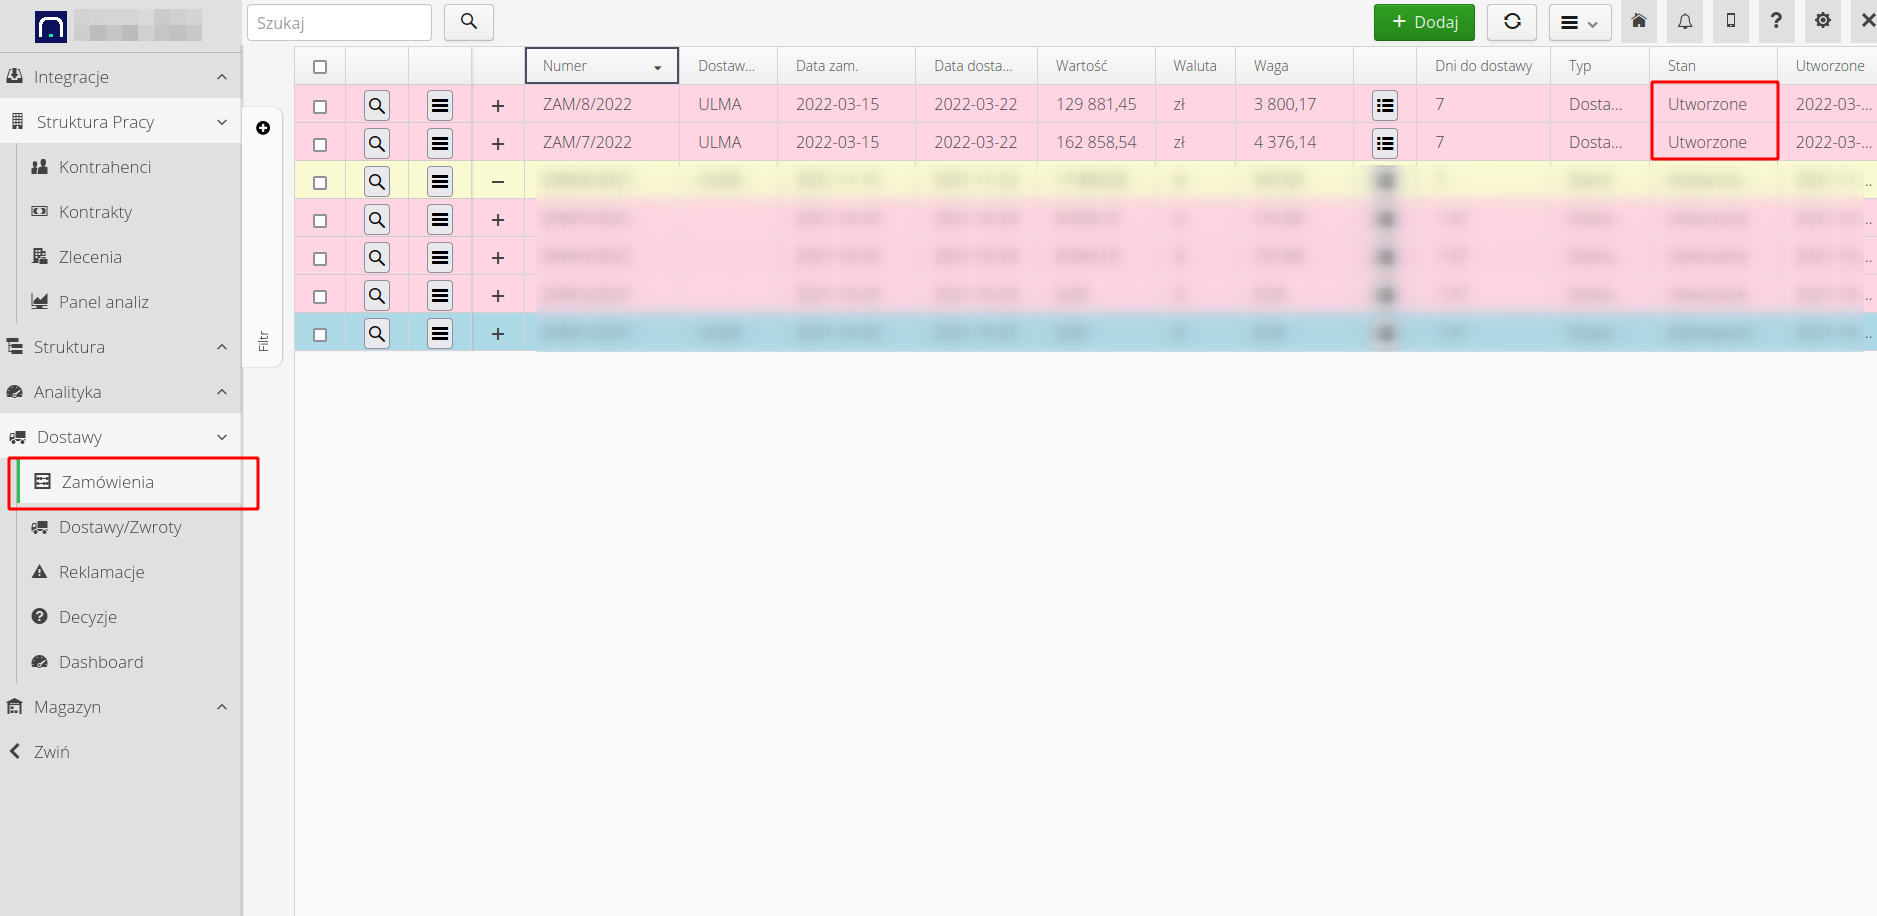Viewport: 1877px width, 916px height.
Task: Switch to the Dostawy/Zwroty menu item
Action: [120, 527]
